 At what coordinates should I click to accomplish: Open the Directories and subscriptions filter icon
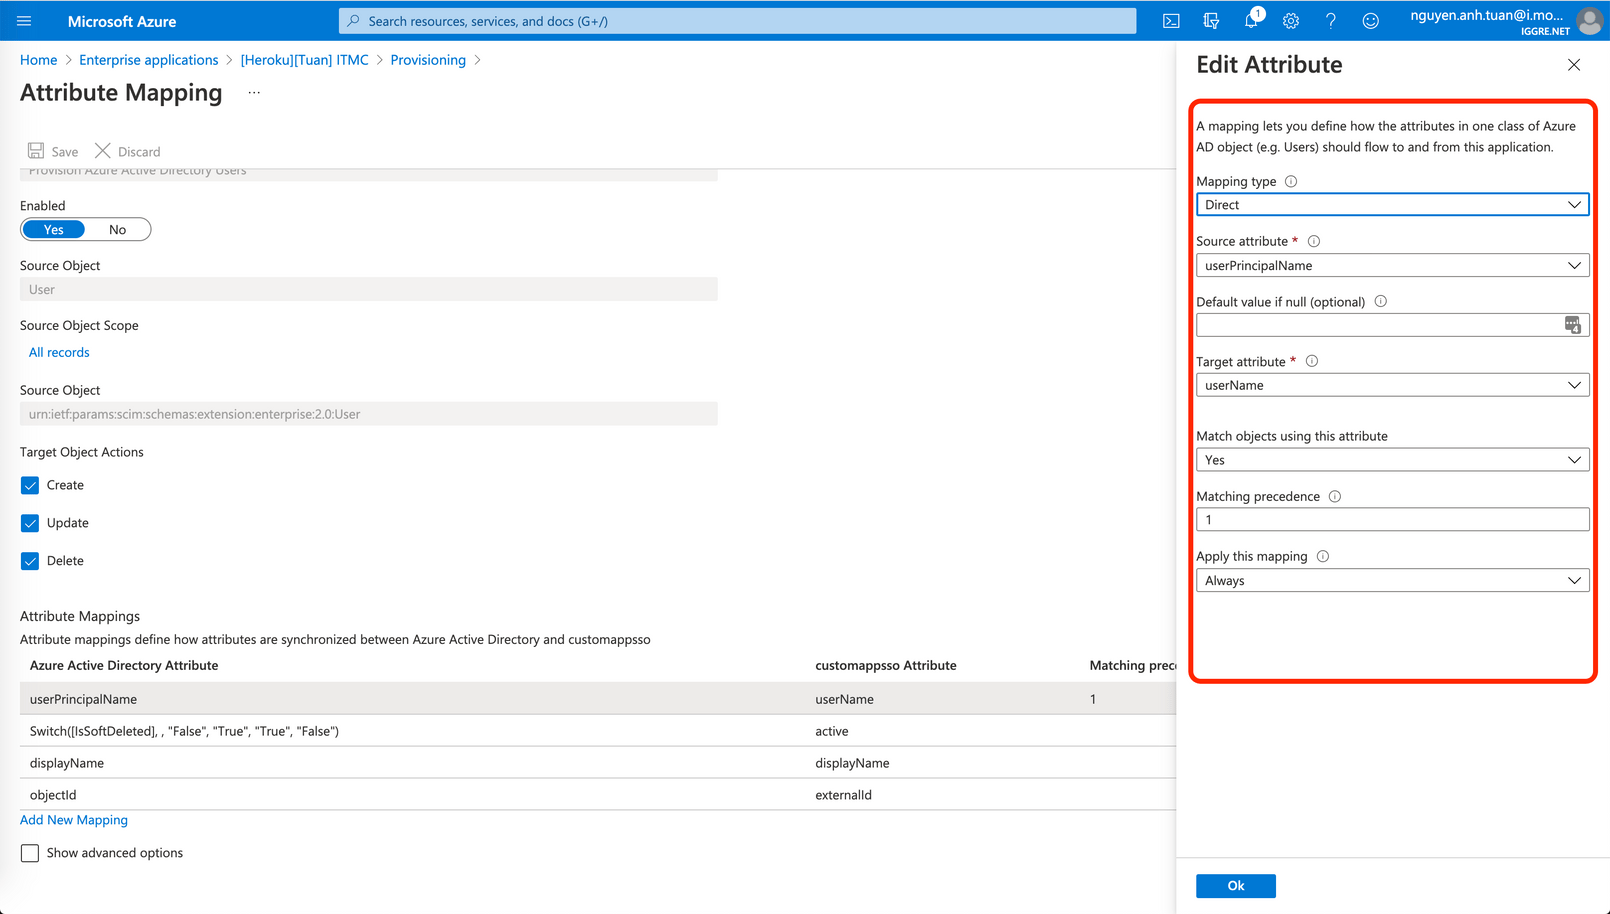tap(1211, 21)
